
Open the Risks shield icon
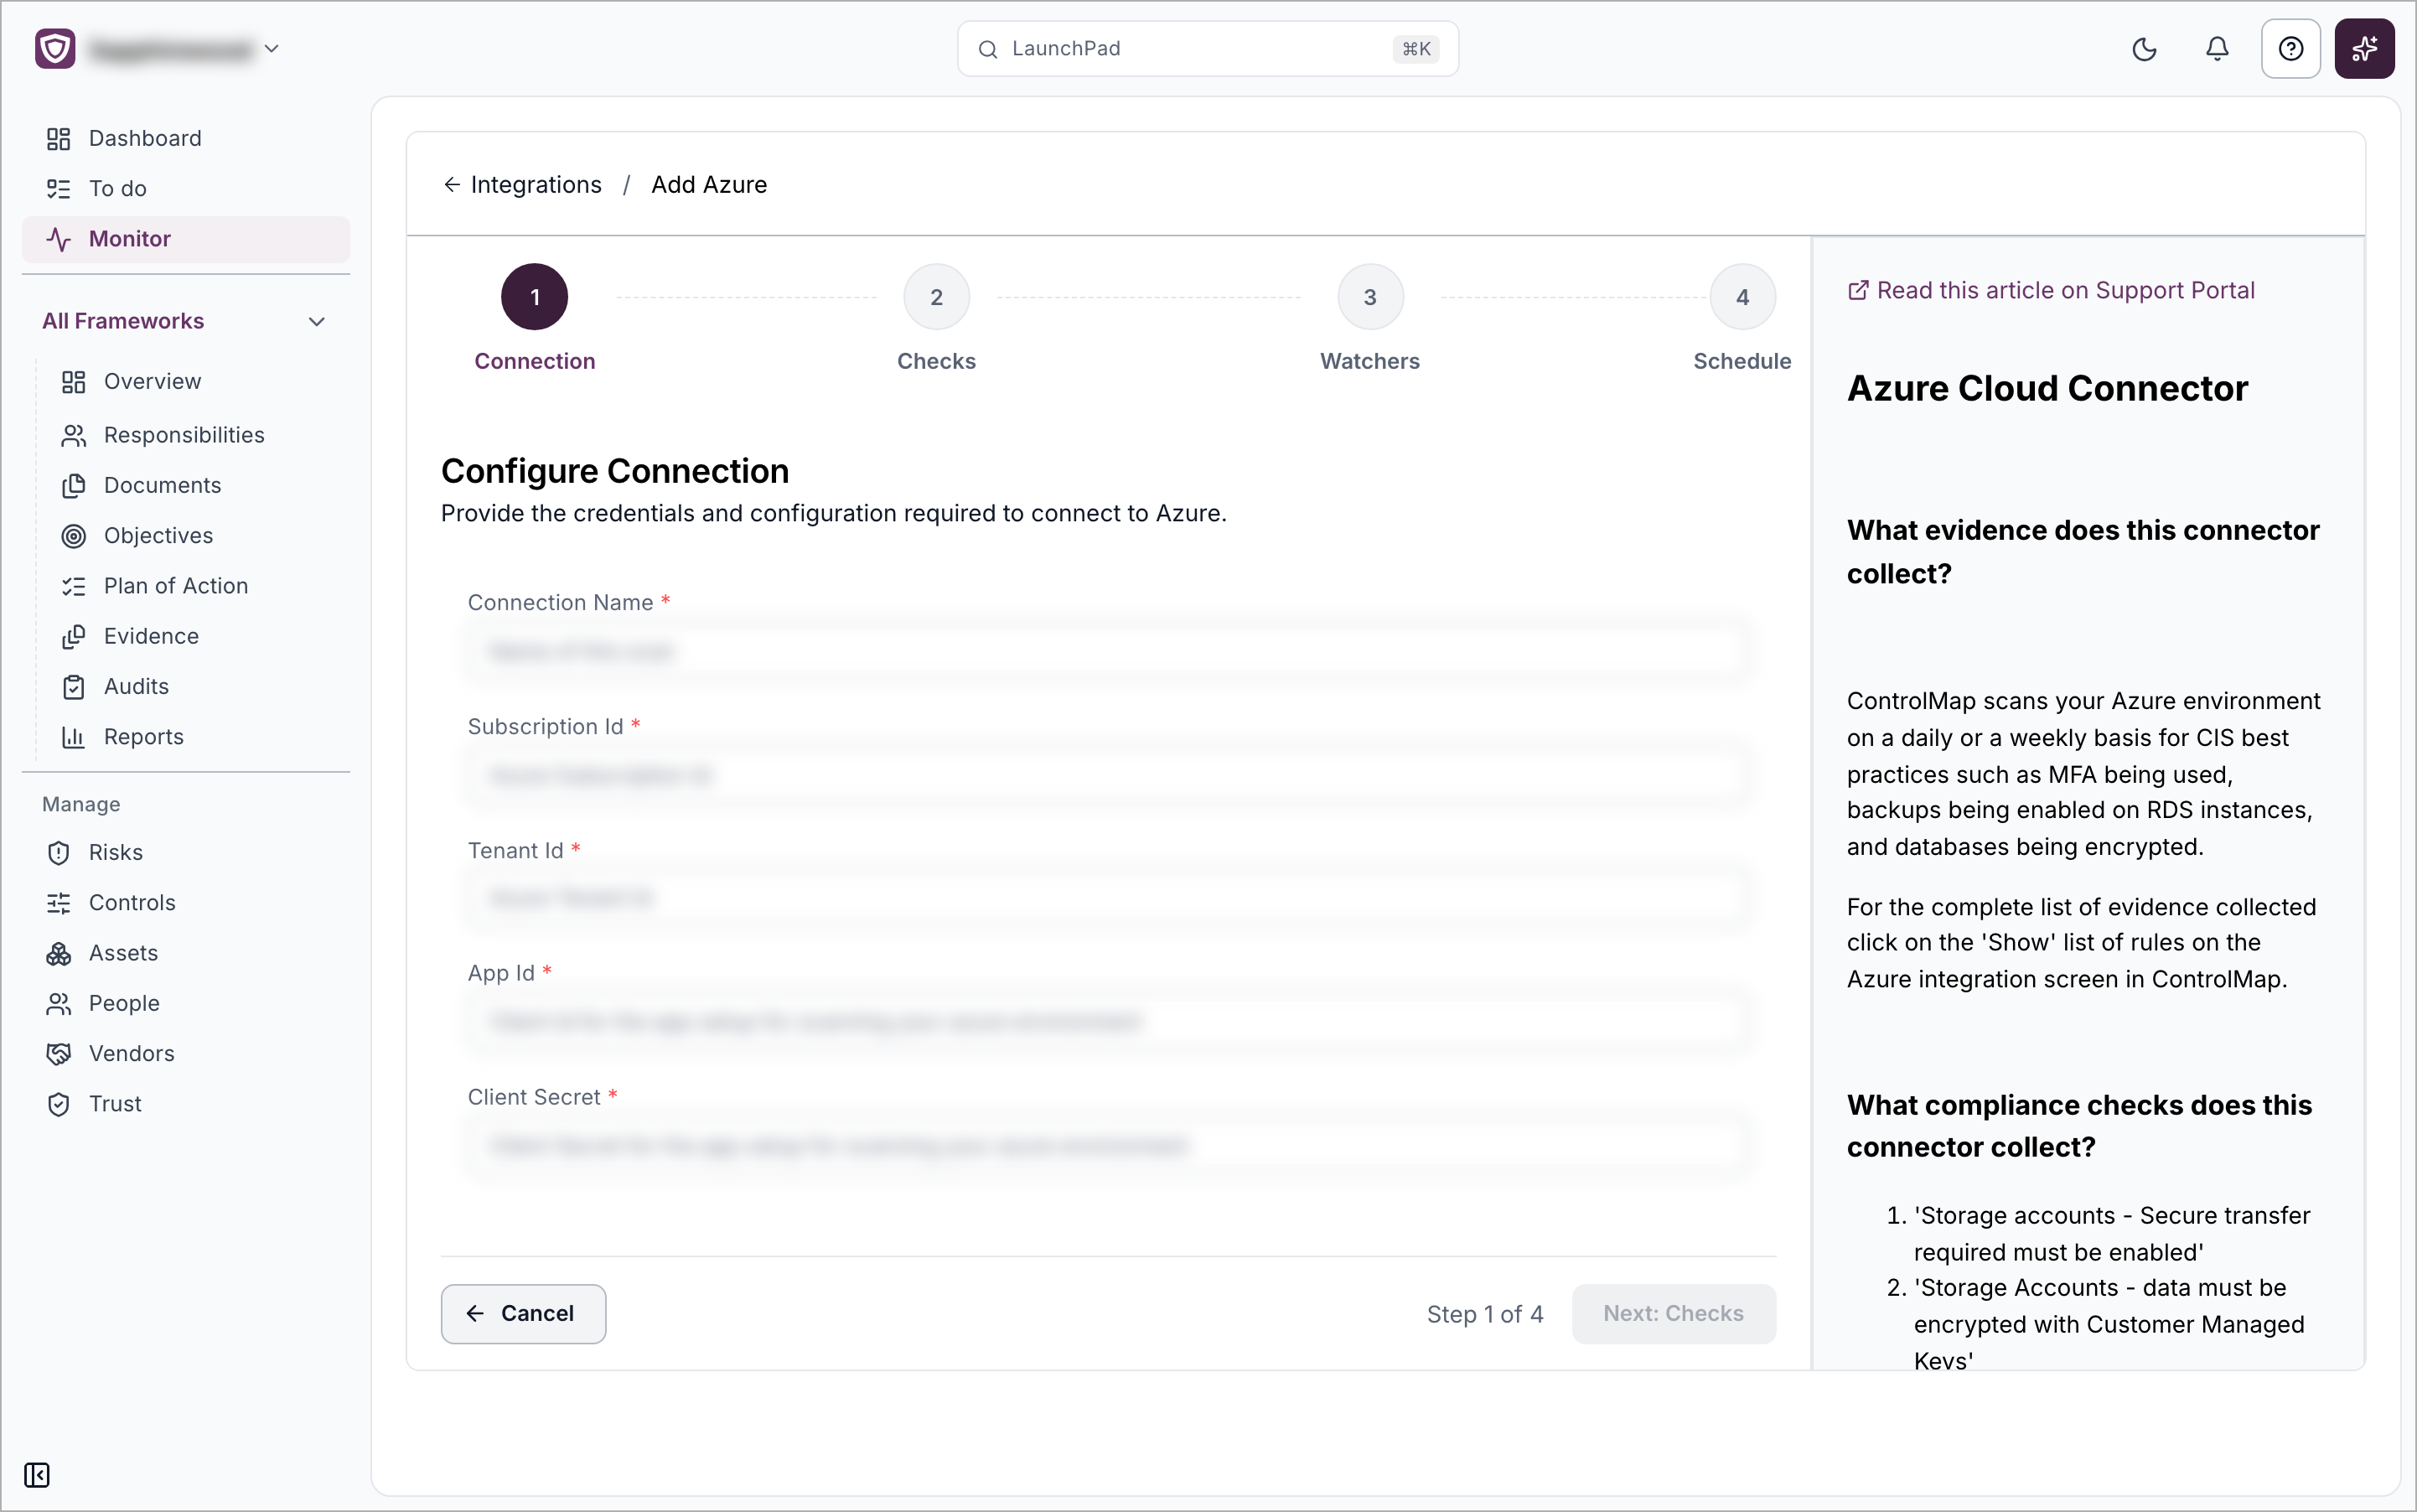[x=58, y=852]
